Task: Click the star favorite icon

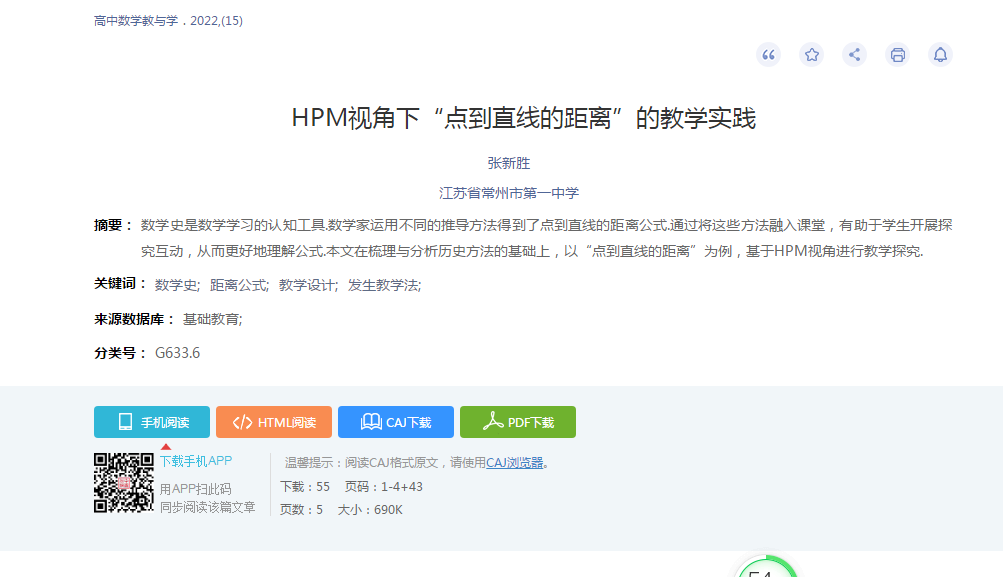Action: 812,55
